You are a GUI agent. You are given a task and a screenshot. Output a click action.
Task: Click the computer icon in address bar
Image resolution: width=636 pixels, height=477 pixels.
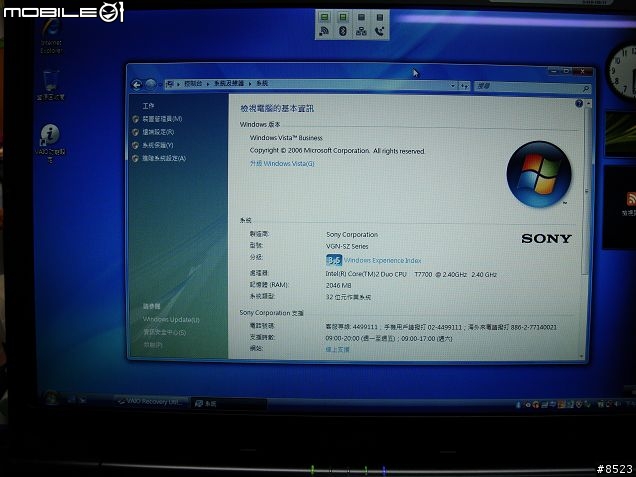[170, 84]
